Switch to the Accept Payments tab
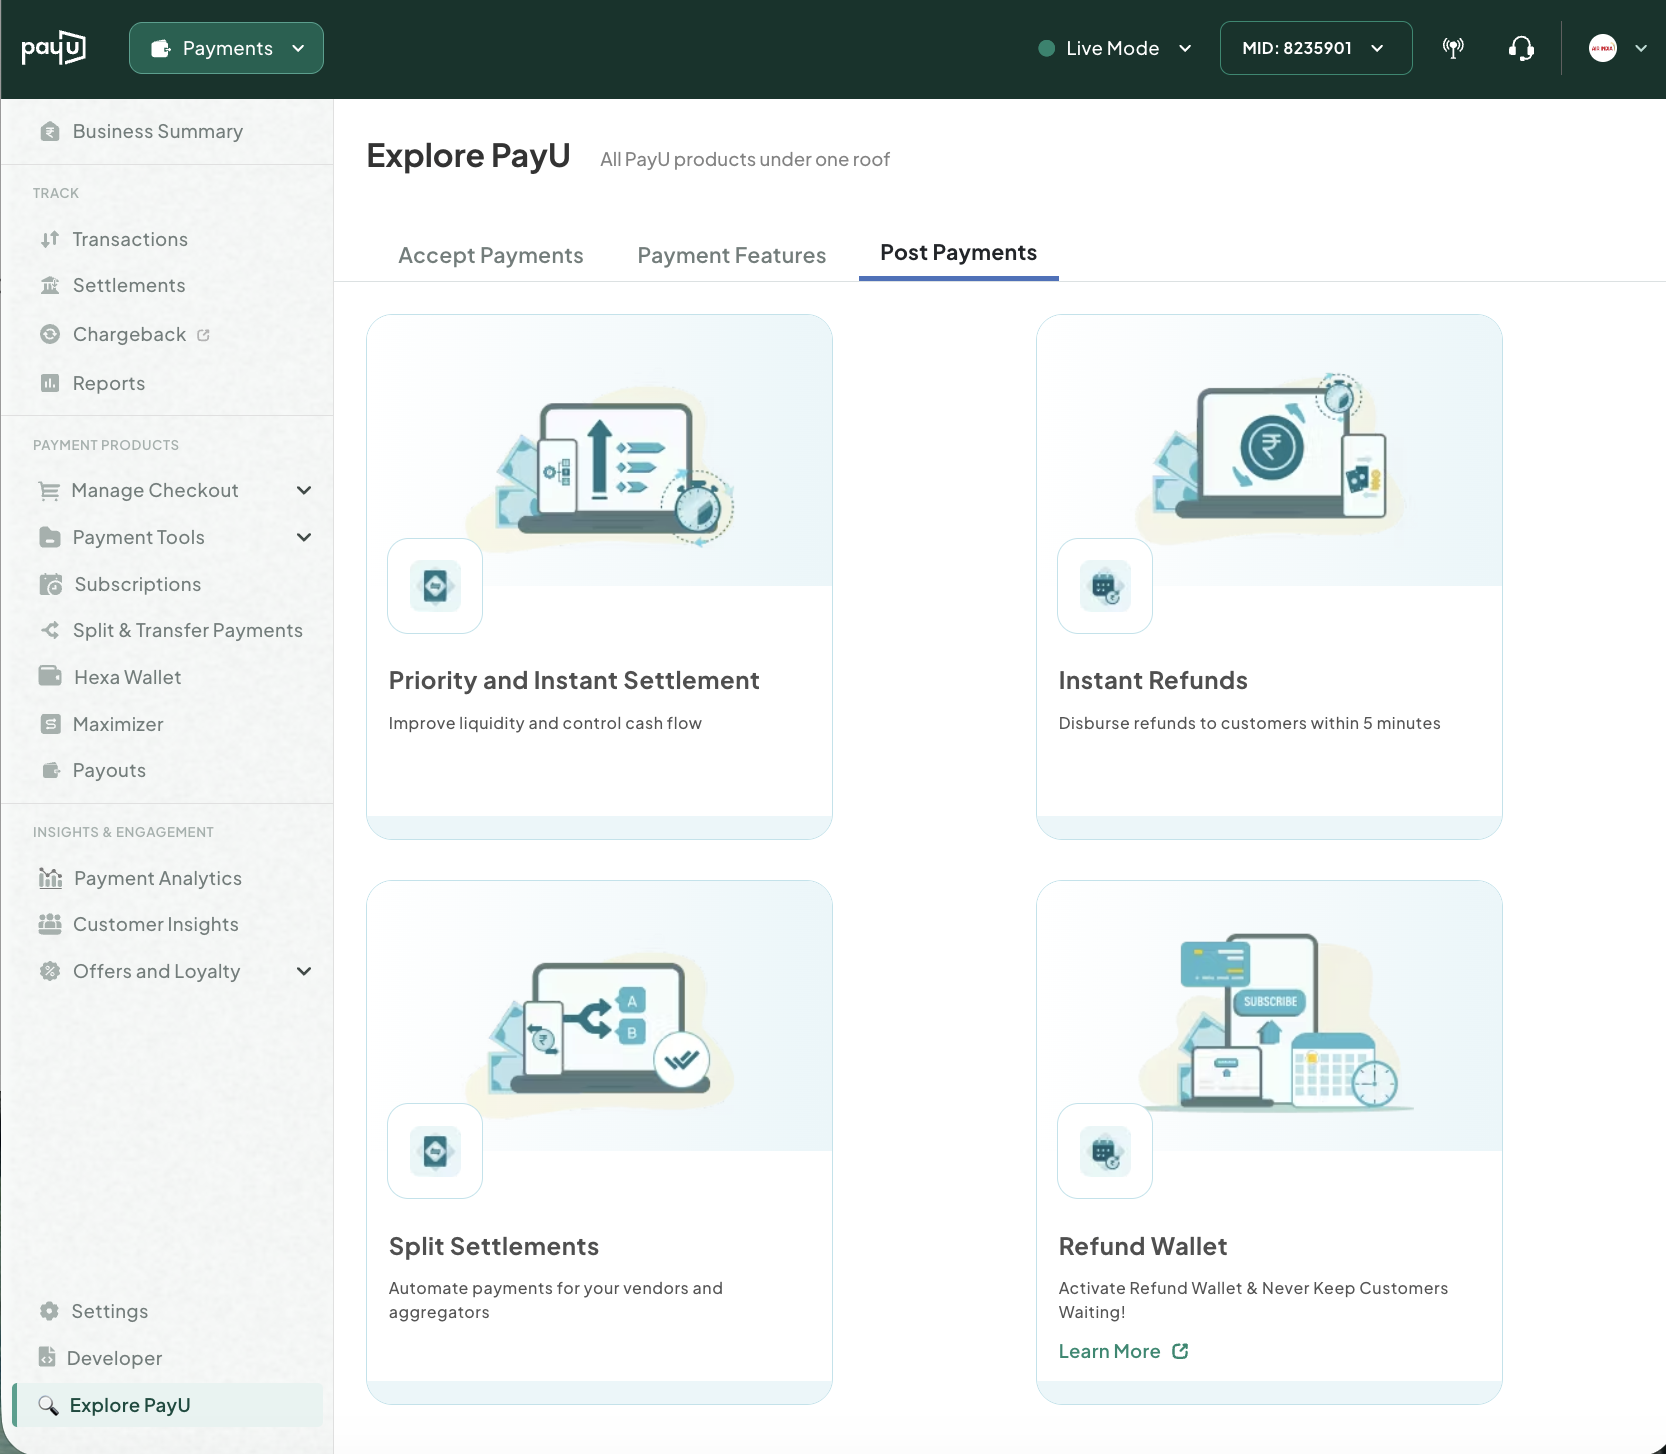This screenshot has width=1666, height=1454. [490, 255]
